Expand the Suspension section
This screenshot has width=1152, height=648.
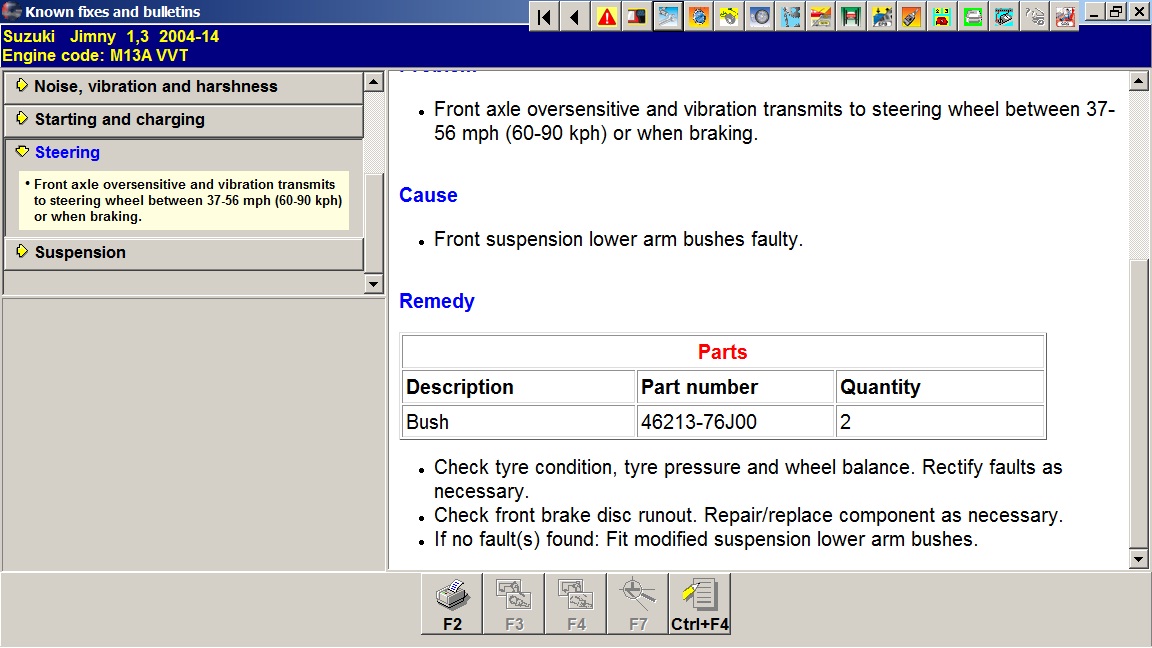pyautogui.click(x=80, y=253)
